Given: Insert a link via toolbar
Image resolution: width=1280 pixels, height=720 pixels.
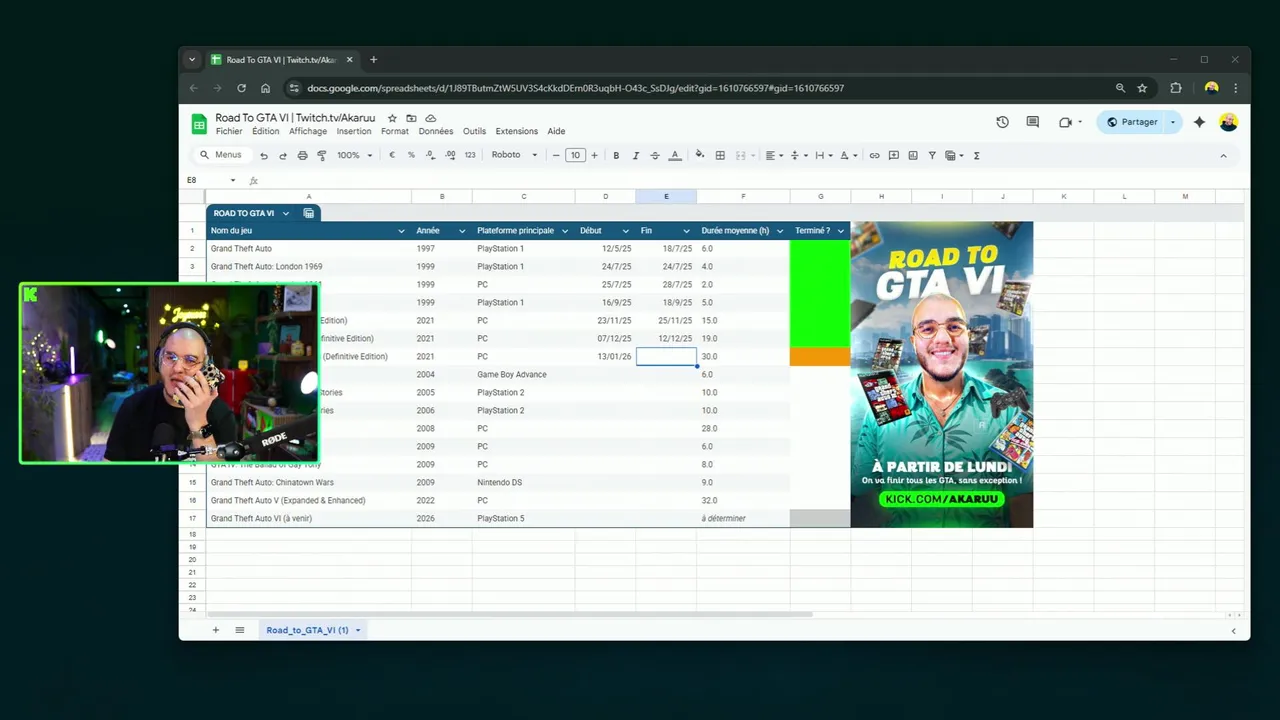Looking at the screenshot, I should click(x=874, y=155).
